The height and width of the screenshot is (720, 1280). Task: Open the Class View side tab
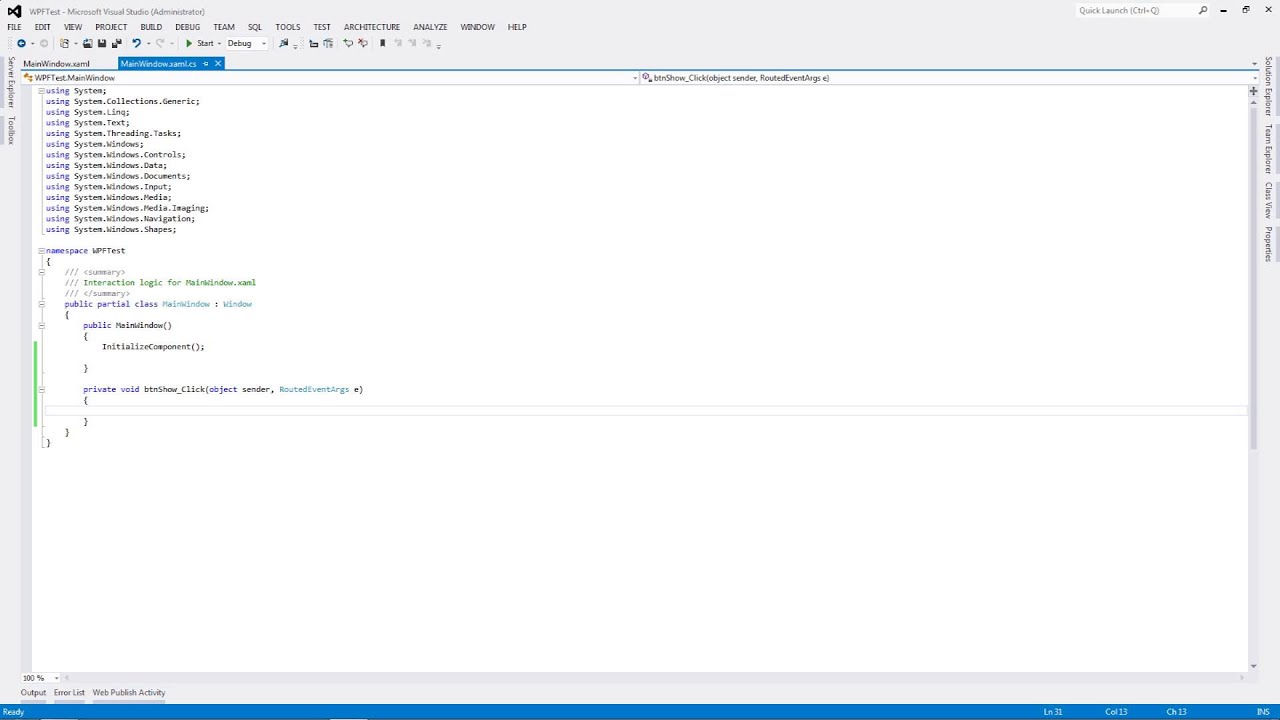pos(1268,200)
